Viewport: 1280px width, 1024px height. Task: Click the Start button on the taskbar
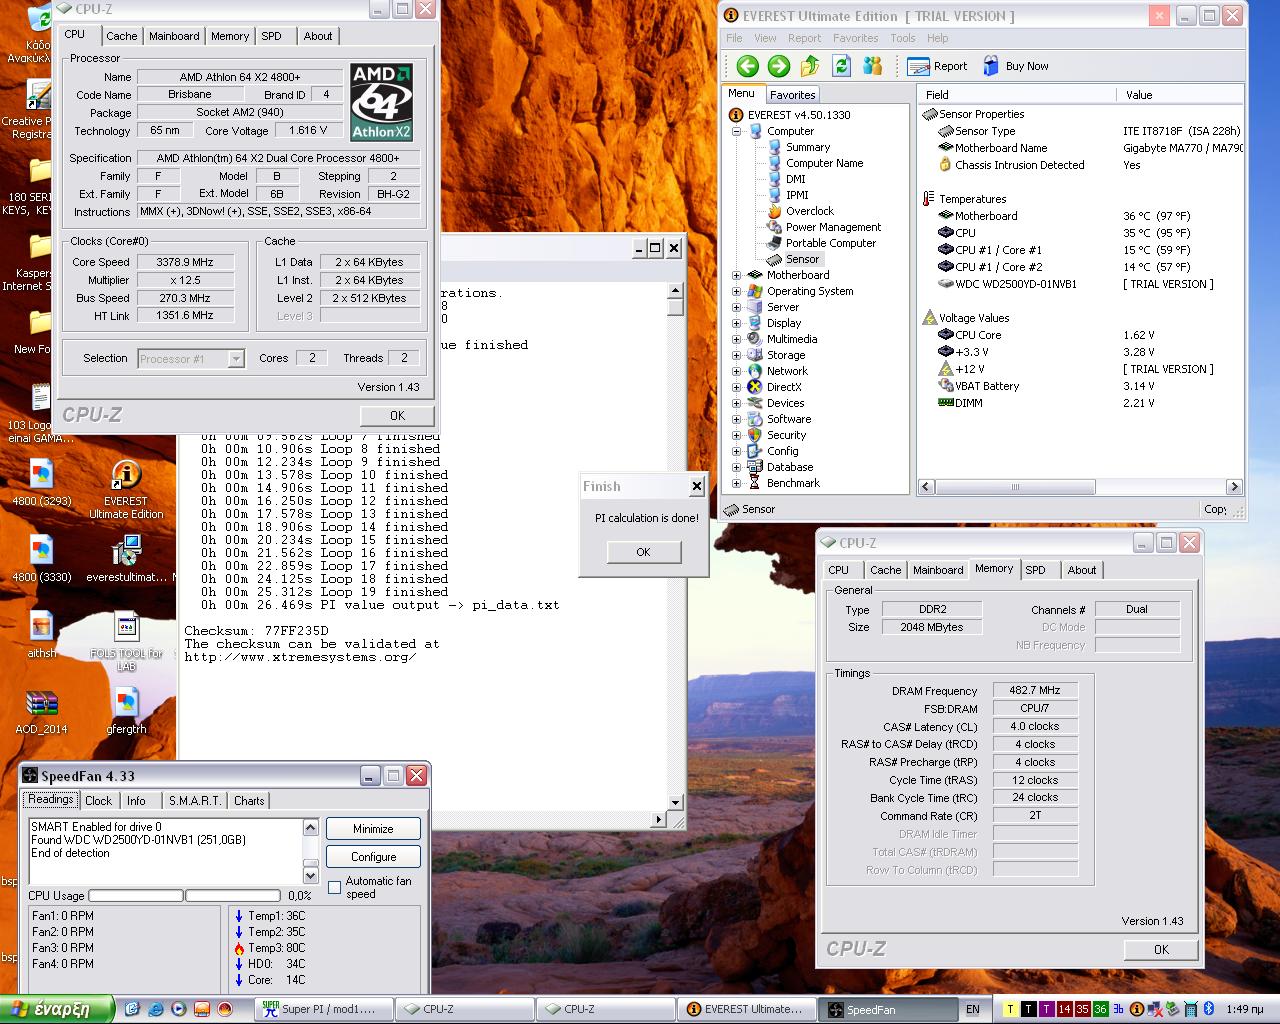pyautogui.click(x=57, y=1009)
